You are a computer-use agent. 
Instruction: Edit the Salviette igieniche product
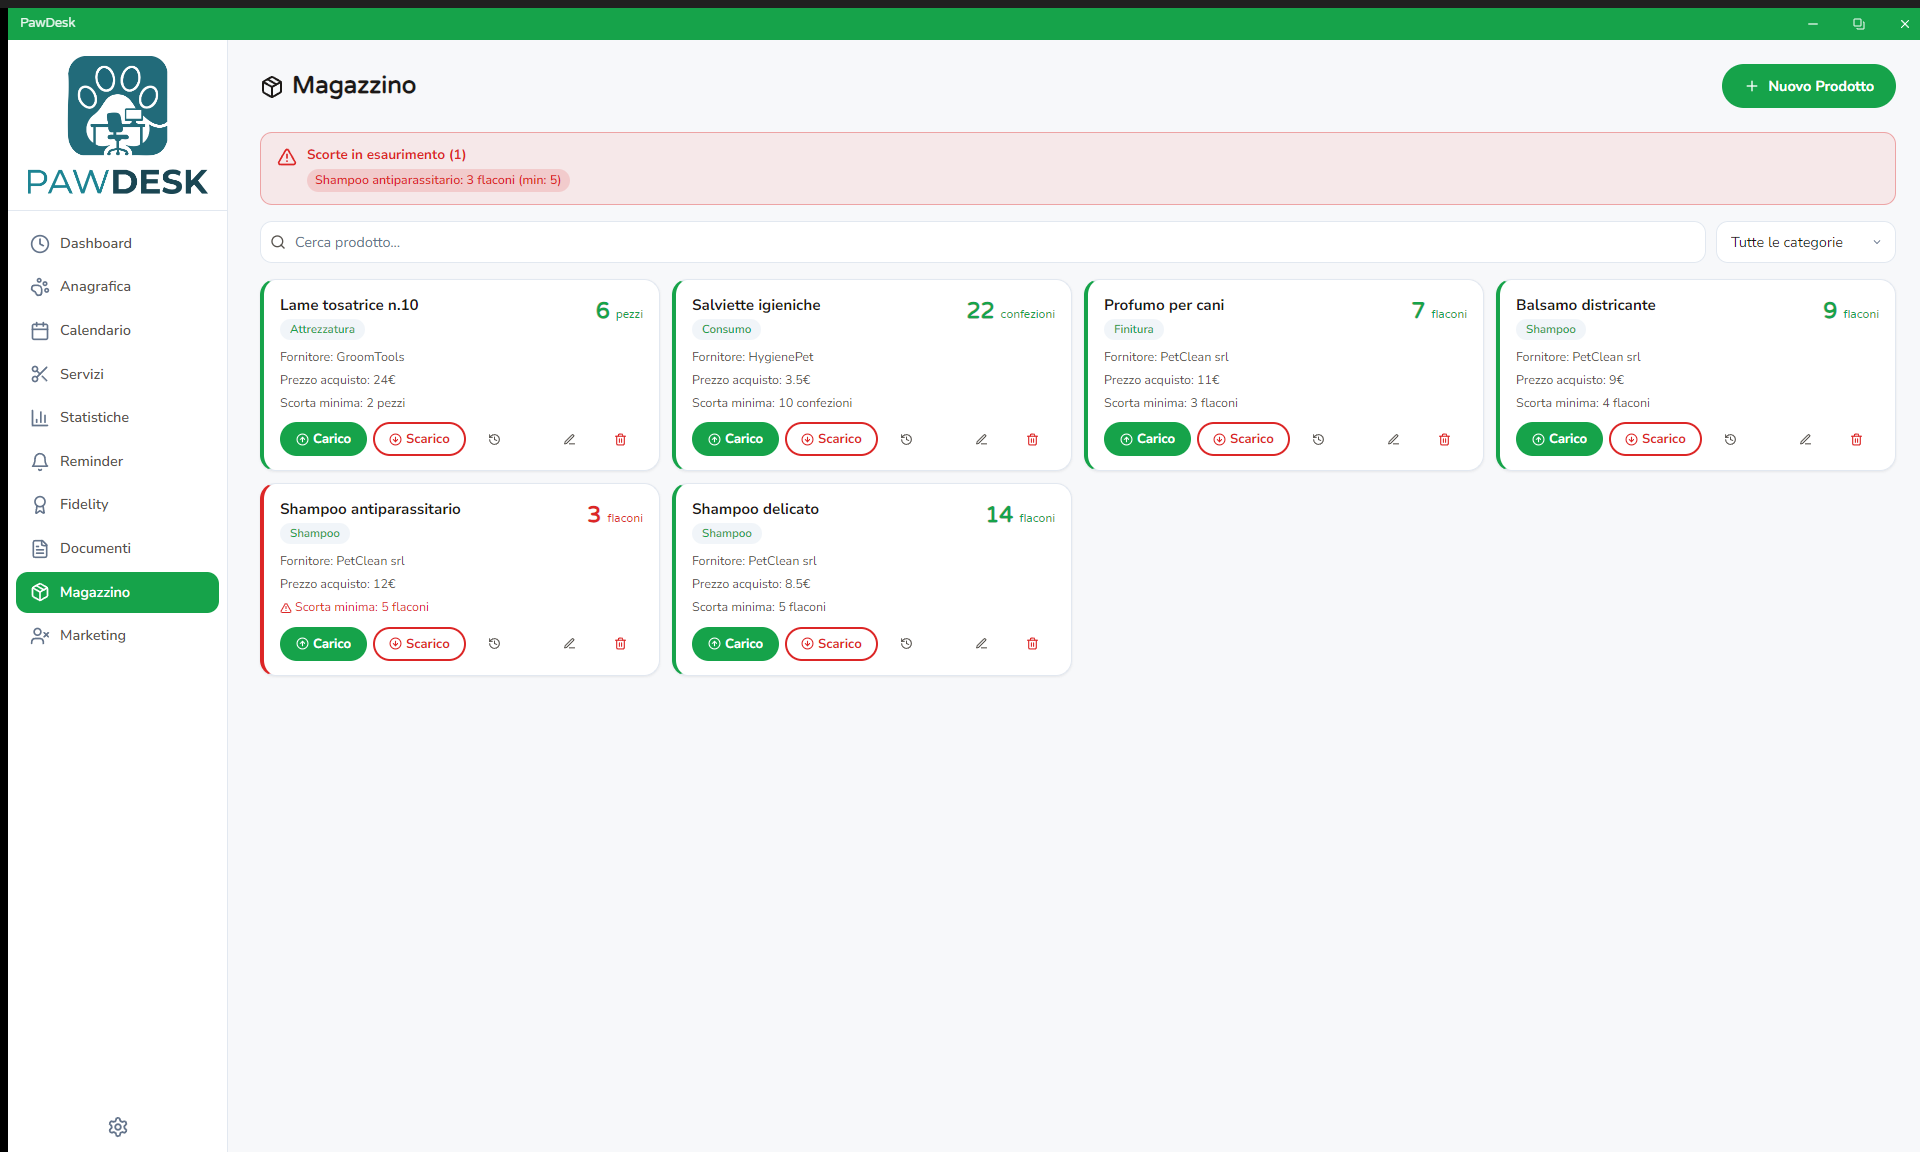tap(981, 439)
